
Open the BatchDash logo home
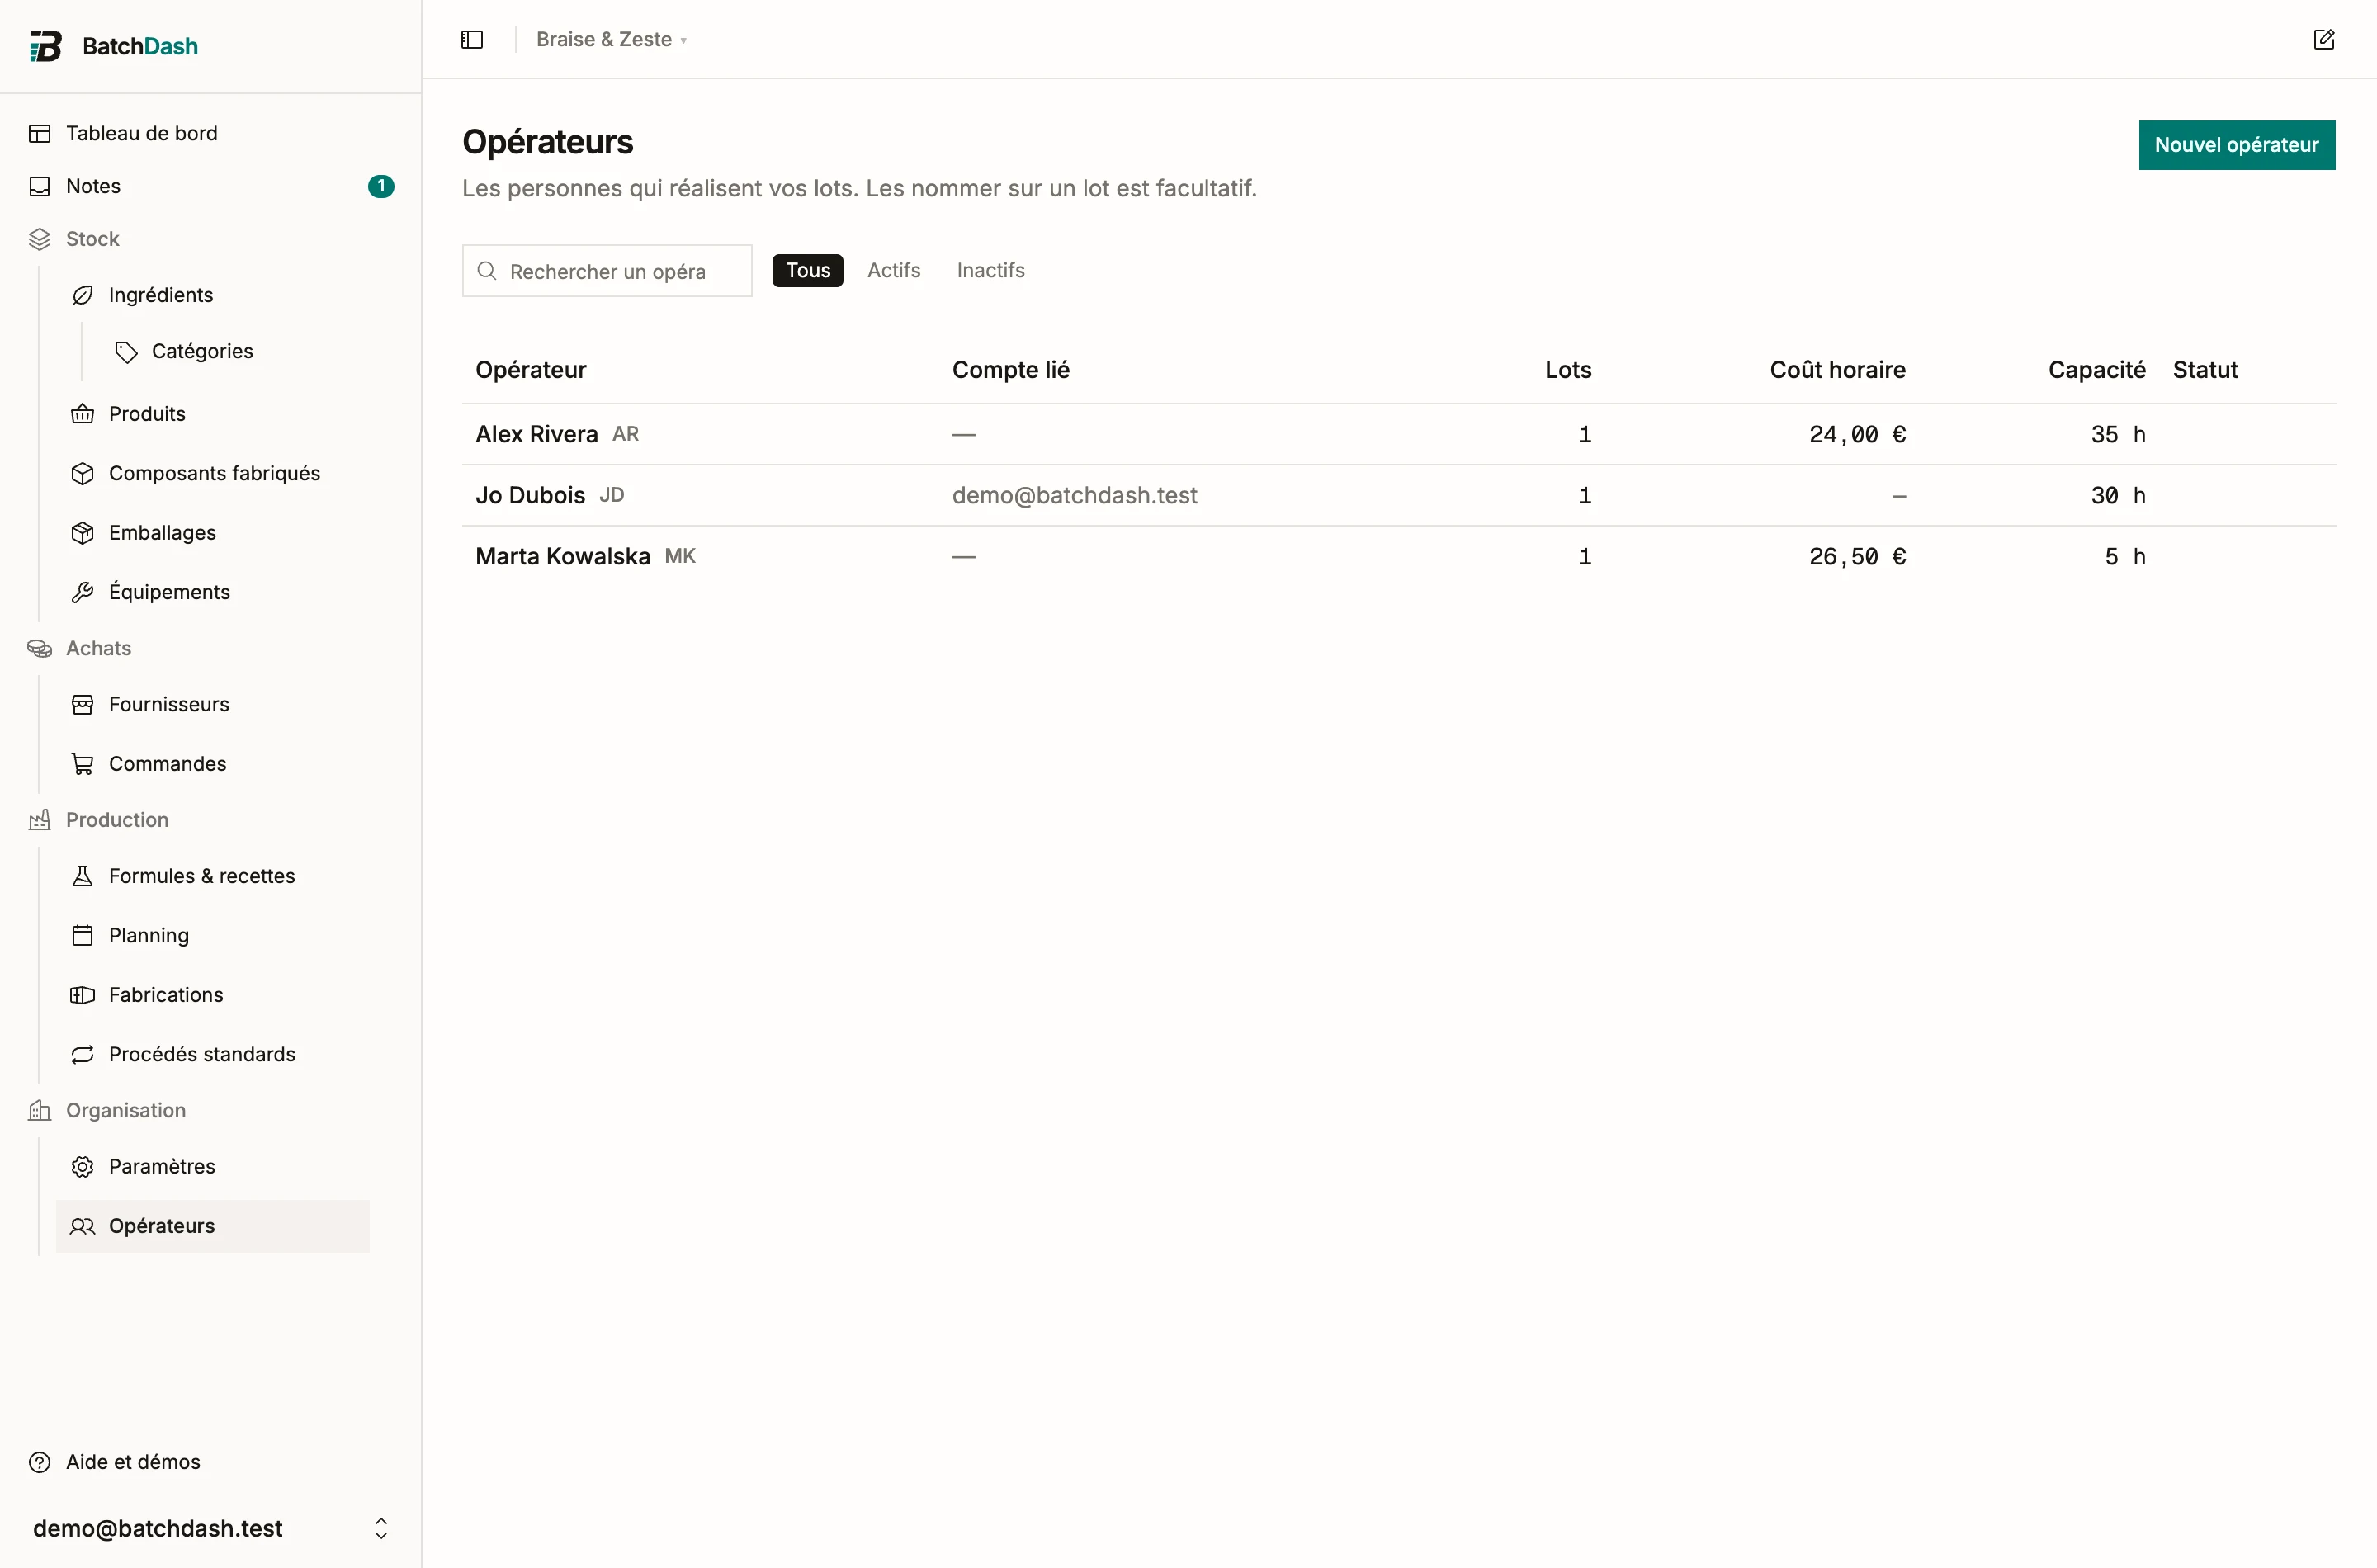[x=113, y=46]
